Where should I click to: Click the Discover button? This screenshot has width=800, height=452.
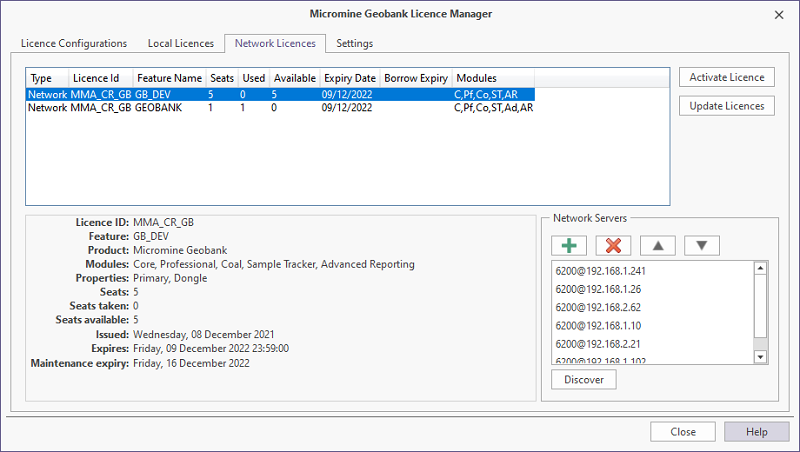[x=584, y=380]
